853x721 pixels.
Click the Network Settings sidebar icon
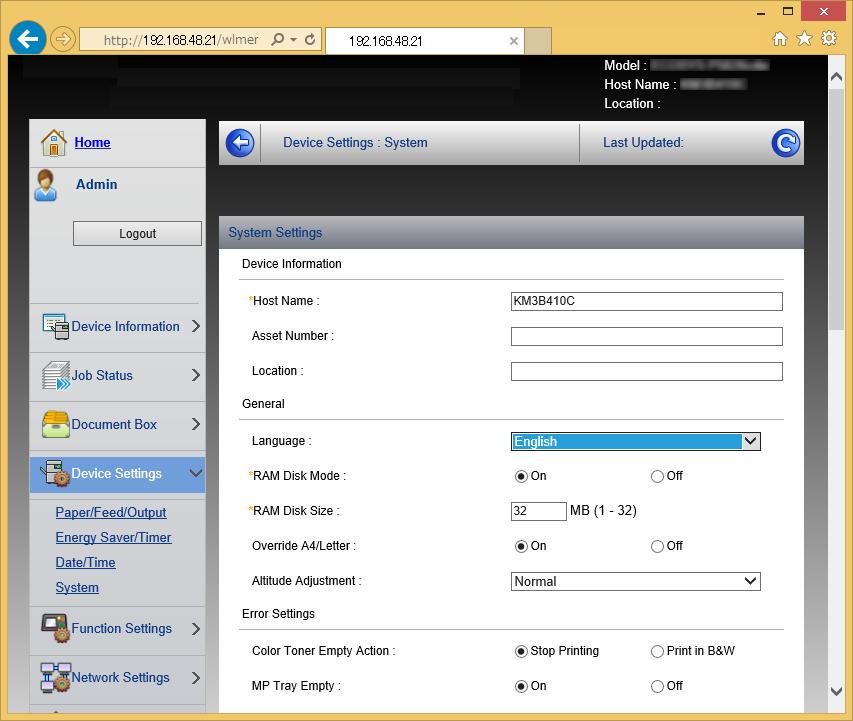(56, 677)
